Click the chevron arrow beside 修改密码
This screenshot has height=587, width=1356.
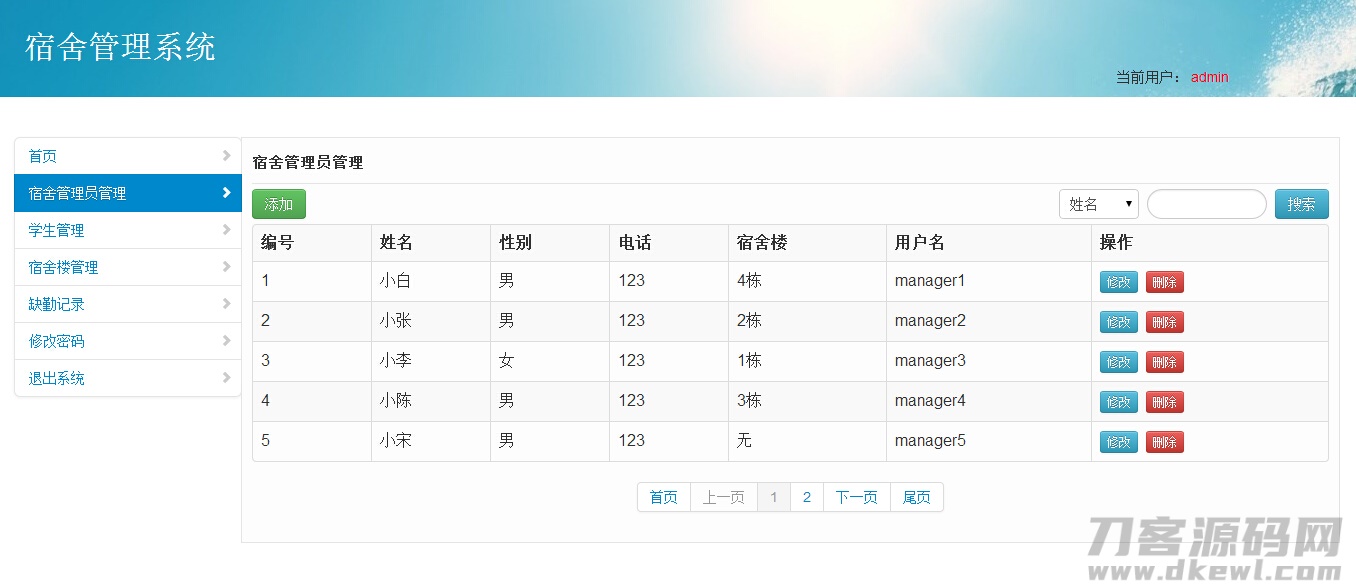(227, 341)
